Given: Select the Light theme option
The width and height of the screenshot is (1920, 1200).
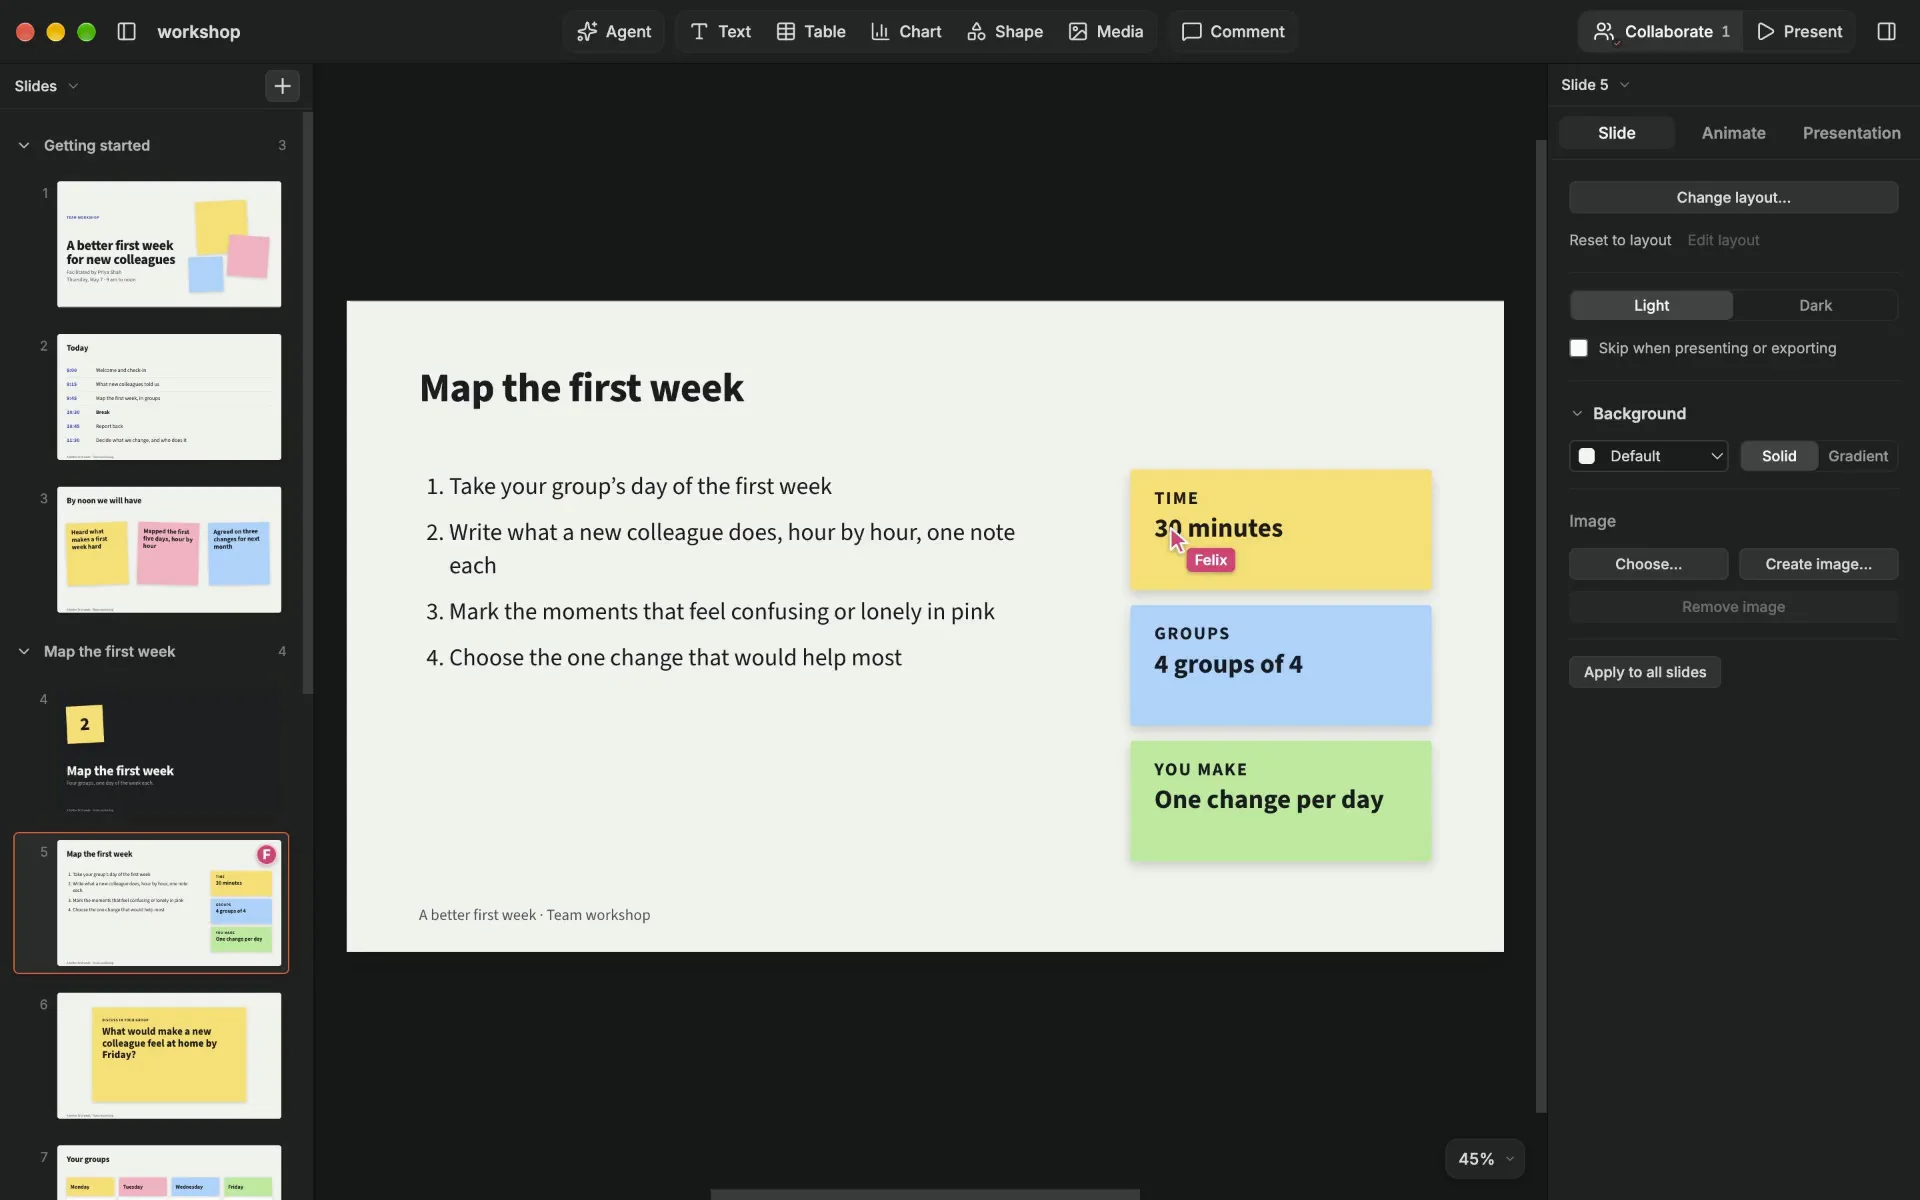Looking at the screenshot, I should [x=1651, y=305].
